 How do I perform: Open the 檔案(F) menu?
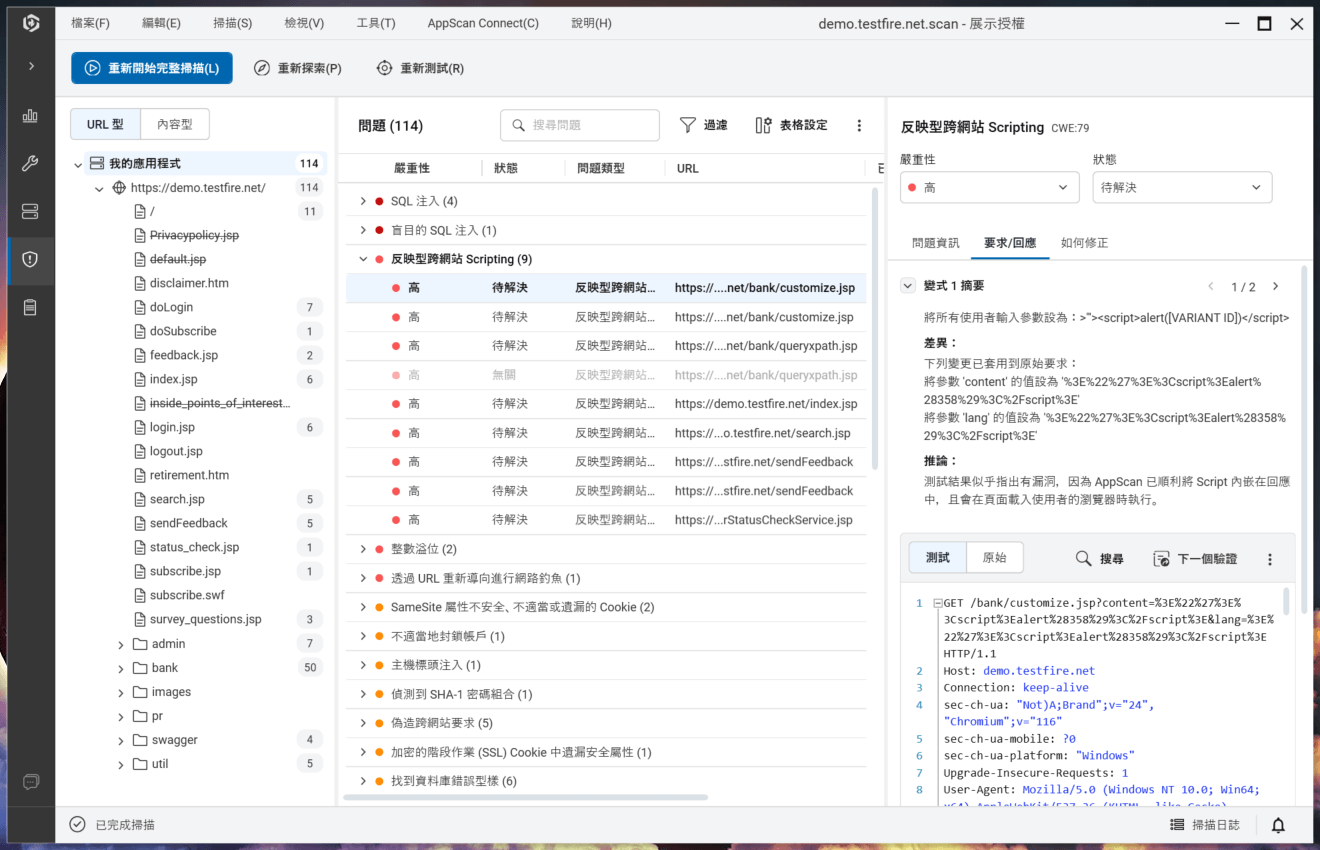click(91, 23)
